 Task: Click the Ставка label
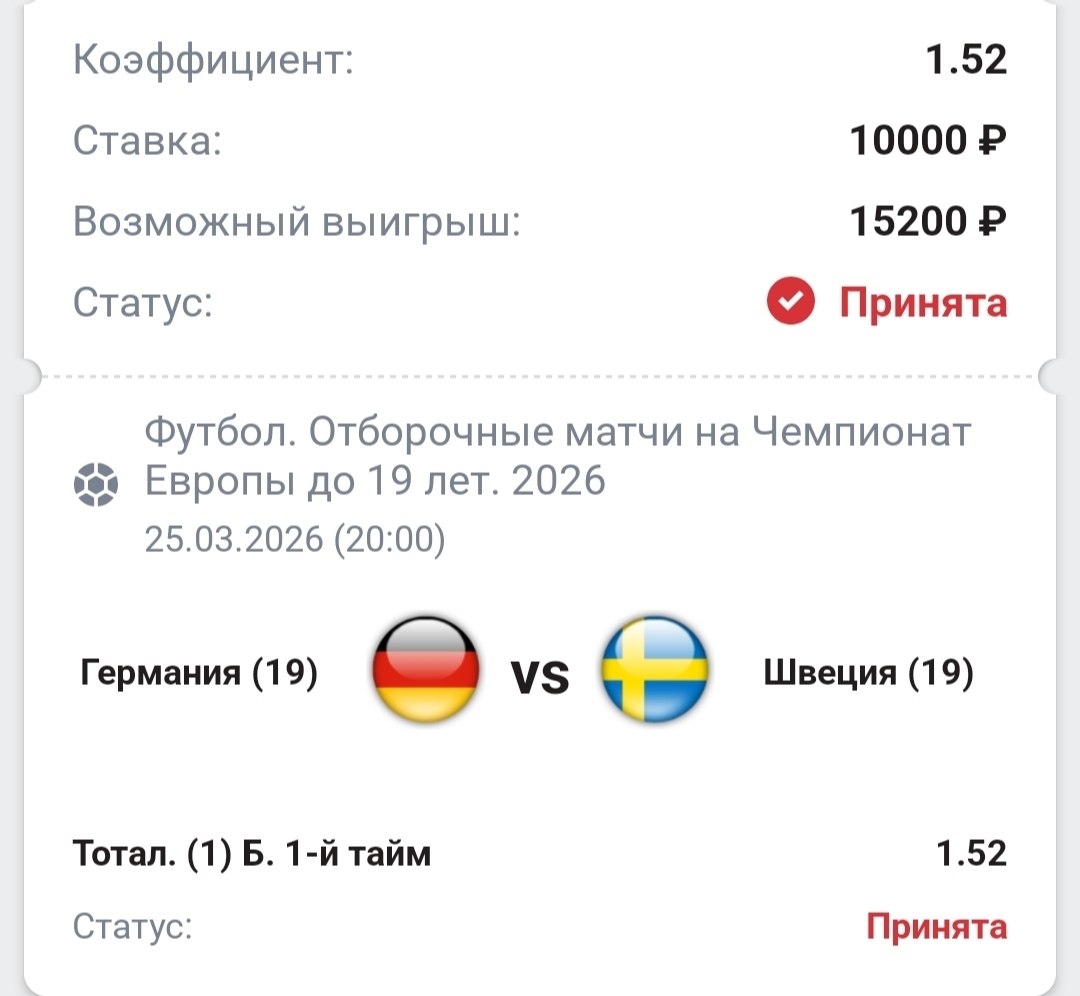pyautogui.click(x=146, y=142)
